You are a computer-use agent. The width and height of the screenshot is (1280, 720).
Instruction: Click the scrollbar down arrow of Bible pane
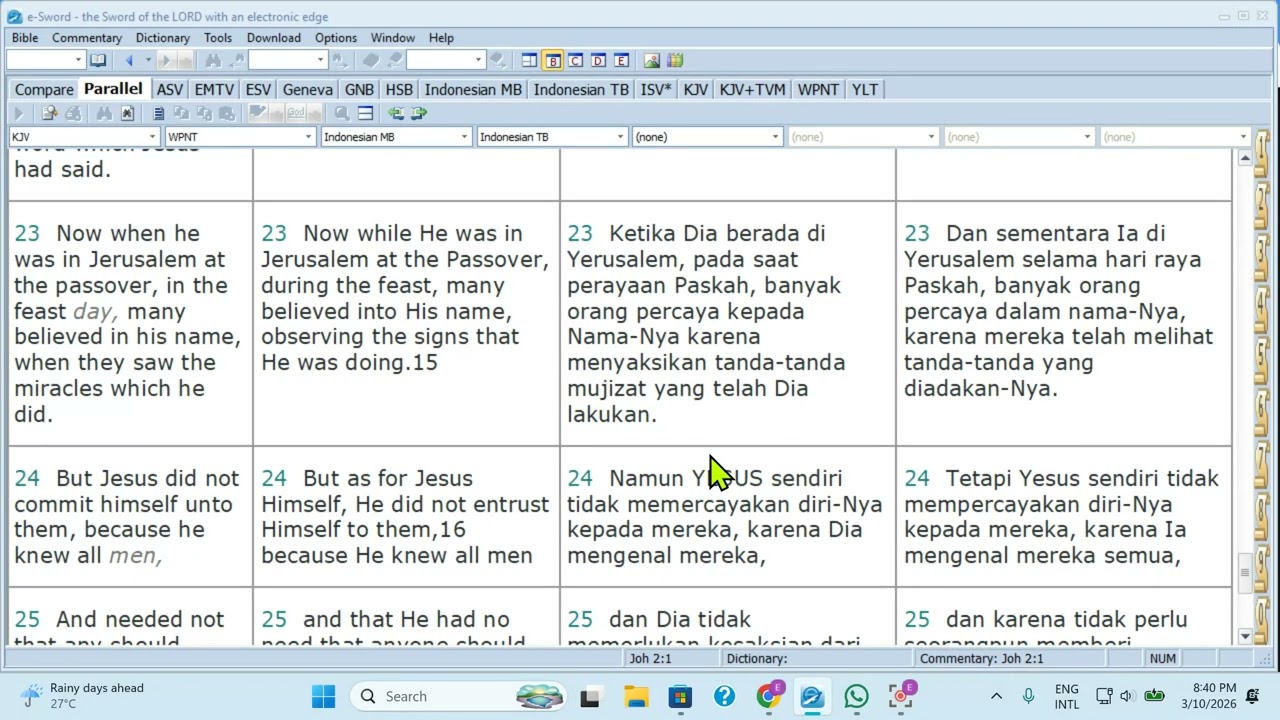1245,636
